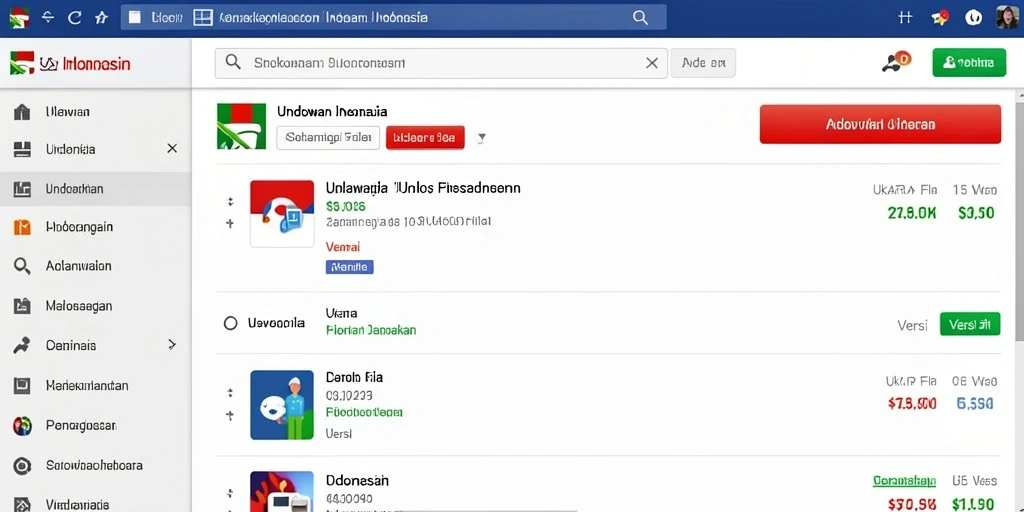Click the Undoarhan sidebar chart icon
This screenshot has height=512, width=1024.
pos(22,189)
